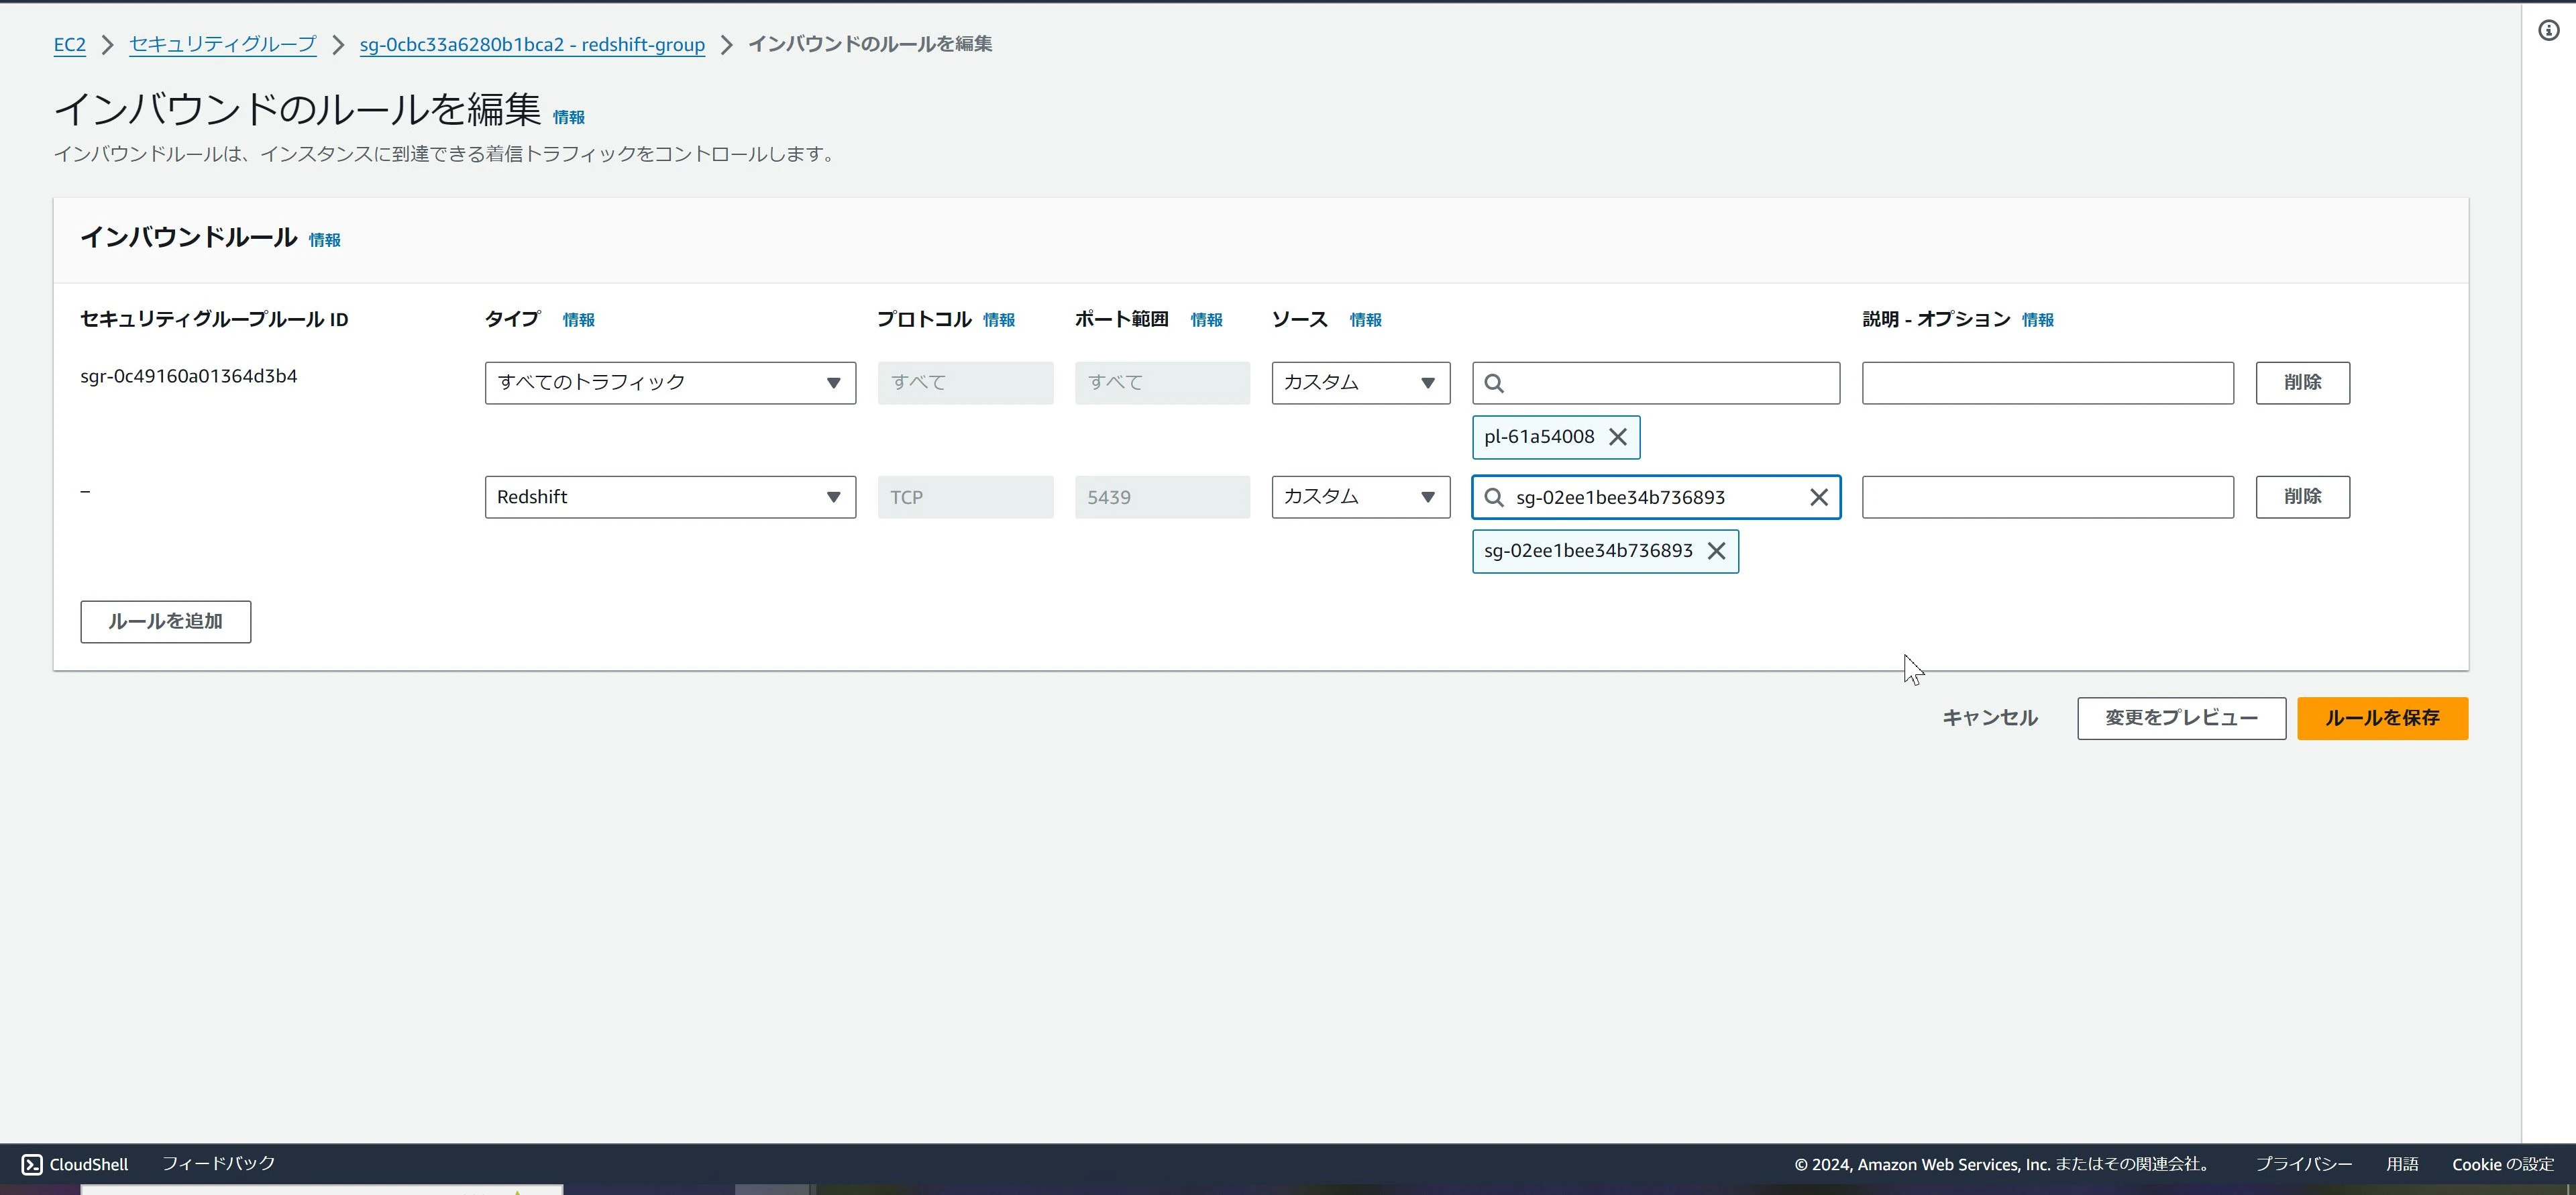Viewport: 2576px width, 1195px height.
Task: Clear the sg-02ee1bee34b736893 search field text
Action: pyautogui.click(x=1819, y=497)
